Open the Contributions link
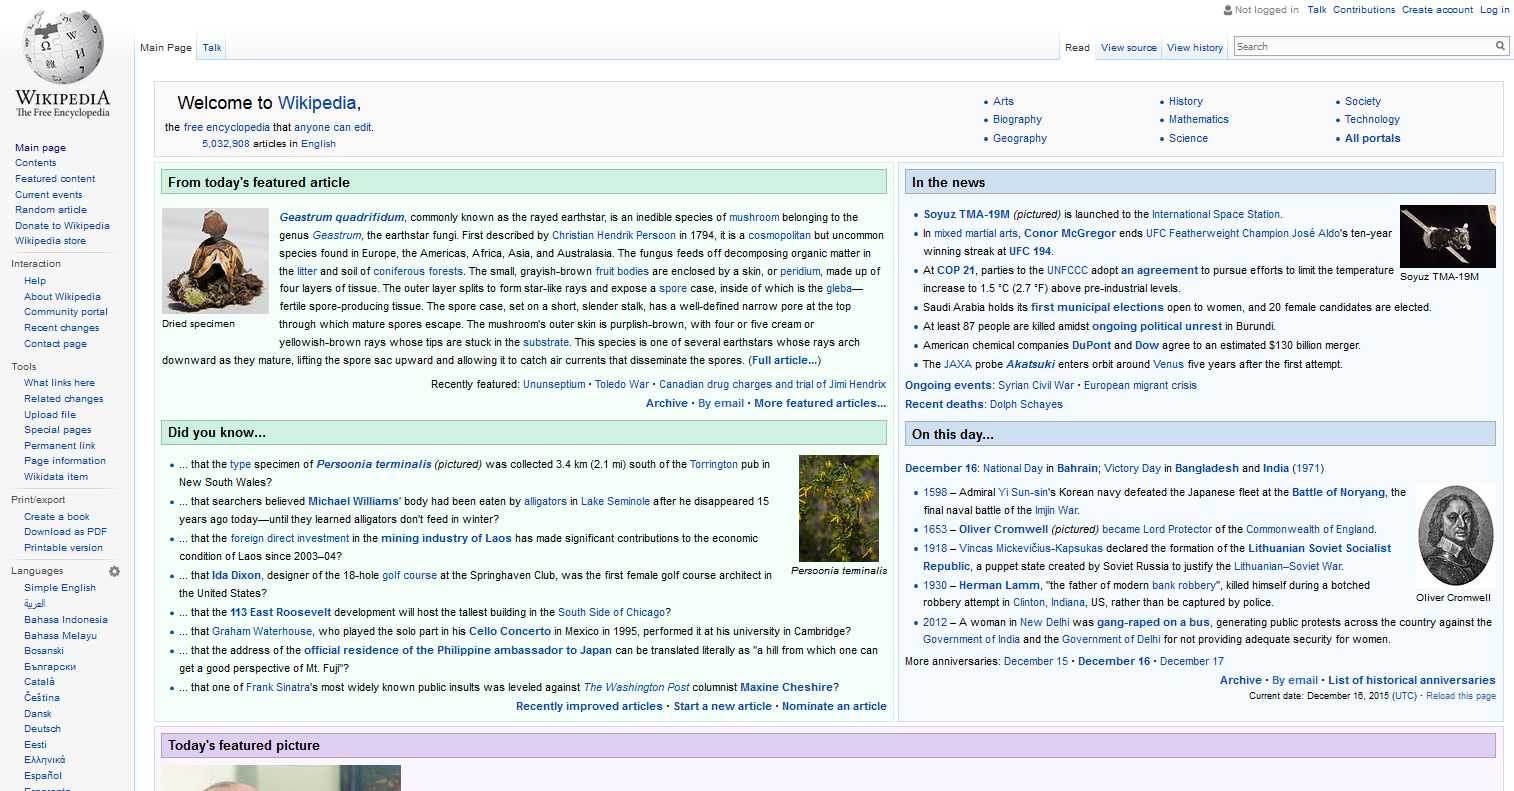The height and width of the screenshot is (791, 1514). coord(1364,10)
